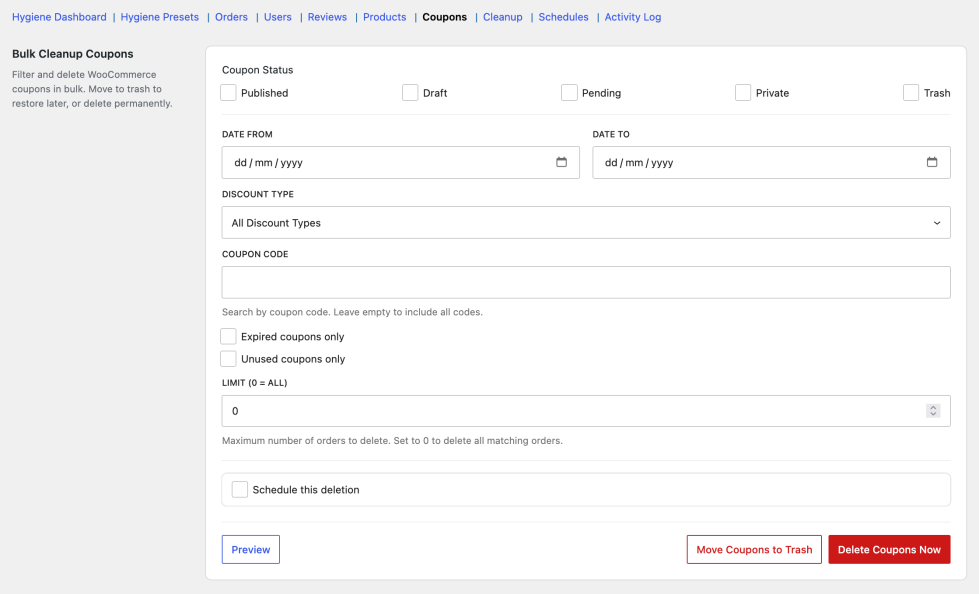Click into the Date To input

click(x=771, y=162)
